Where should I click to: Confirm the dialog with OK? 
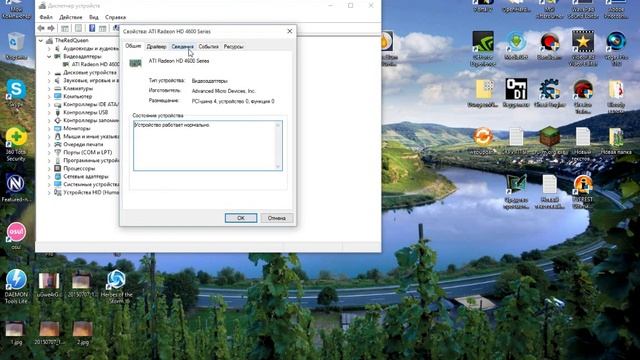241,218
